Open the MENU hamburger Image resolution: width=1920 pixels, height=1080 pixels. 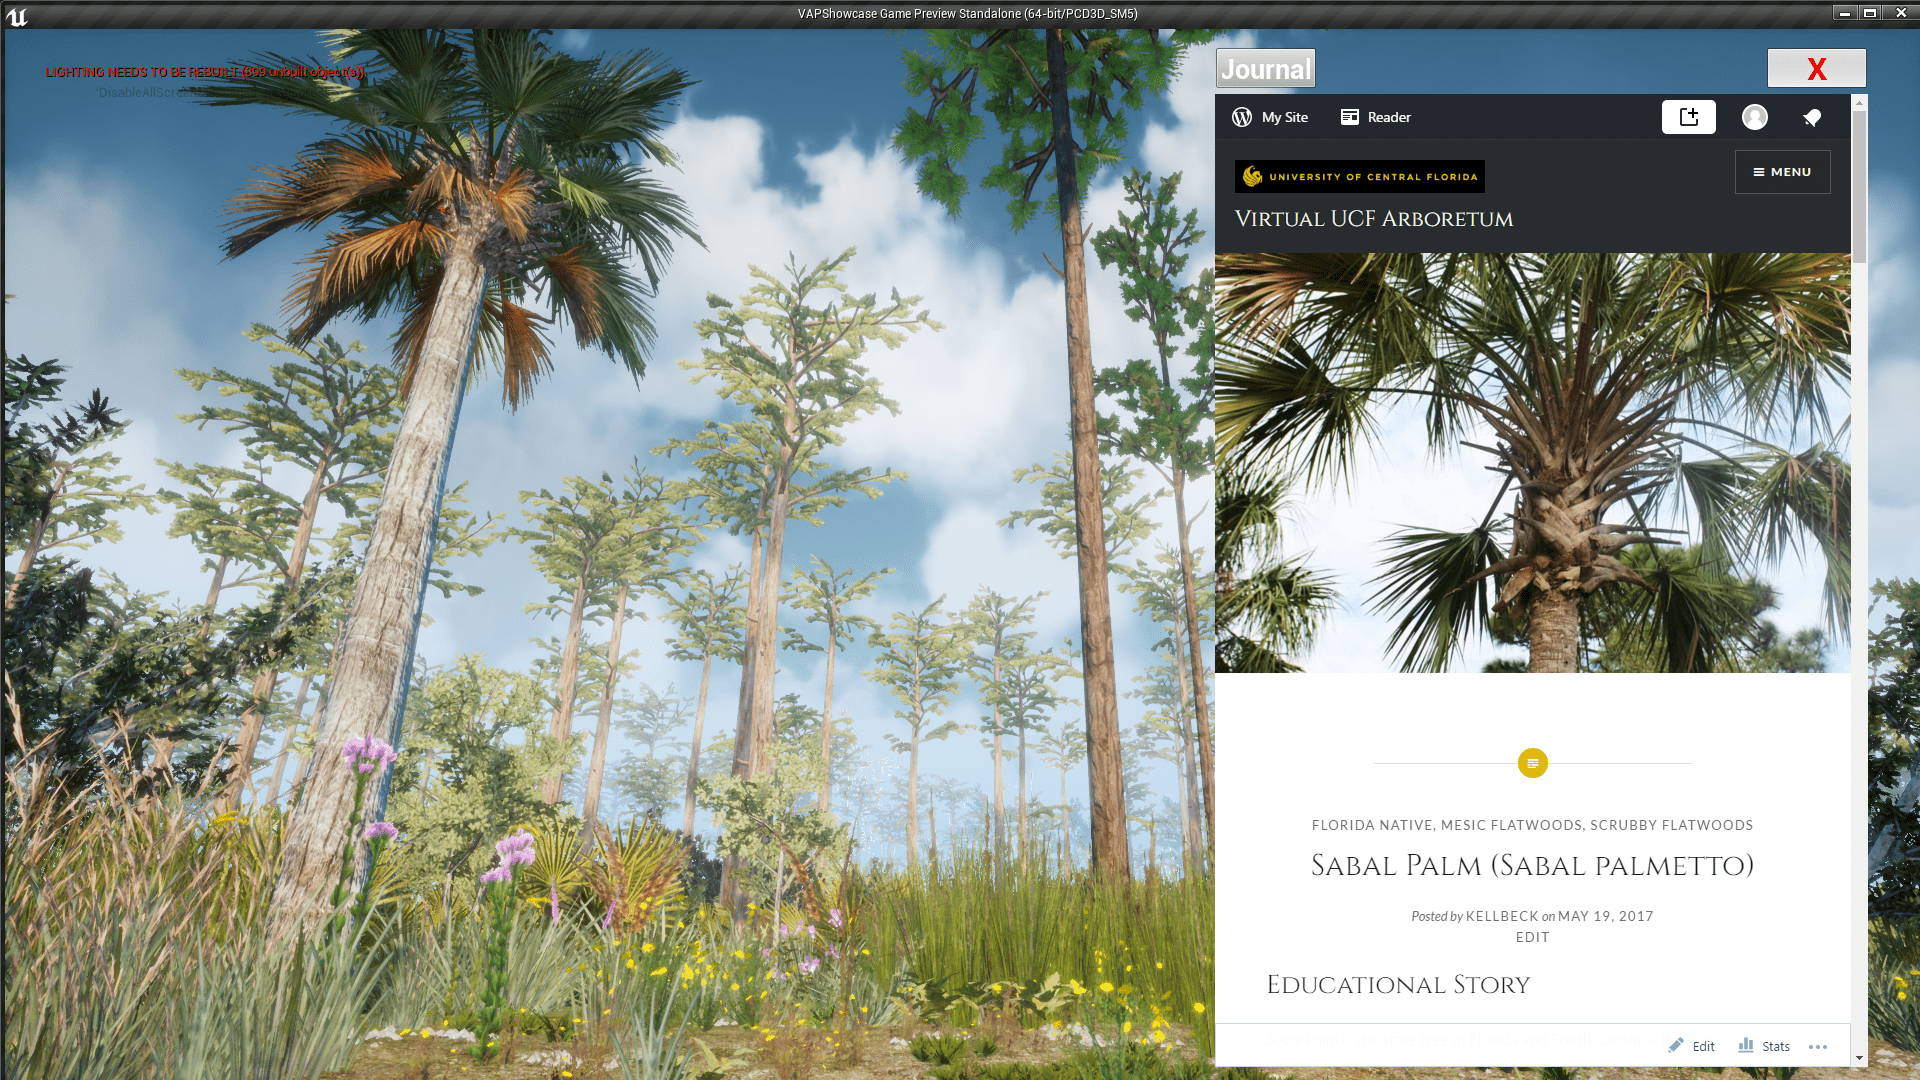[1782, 171]
